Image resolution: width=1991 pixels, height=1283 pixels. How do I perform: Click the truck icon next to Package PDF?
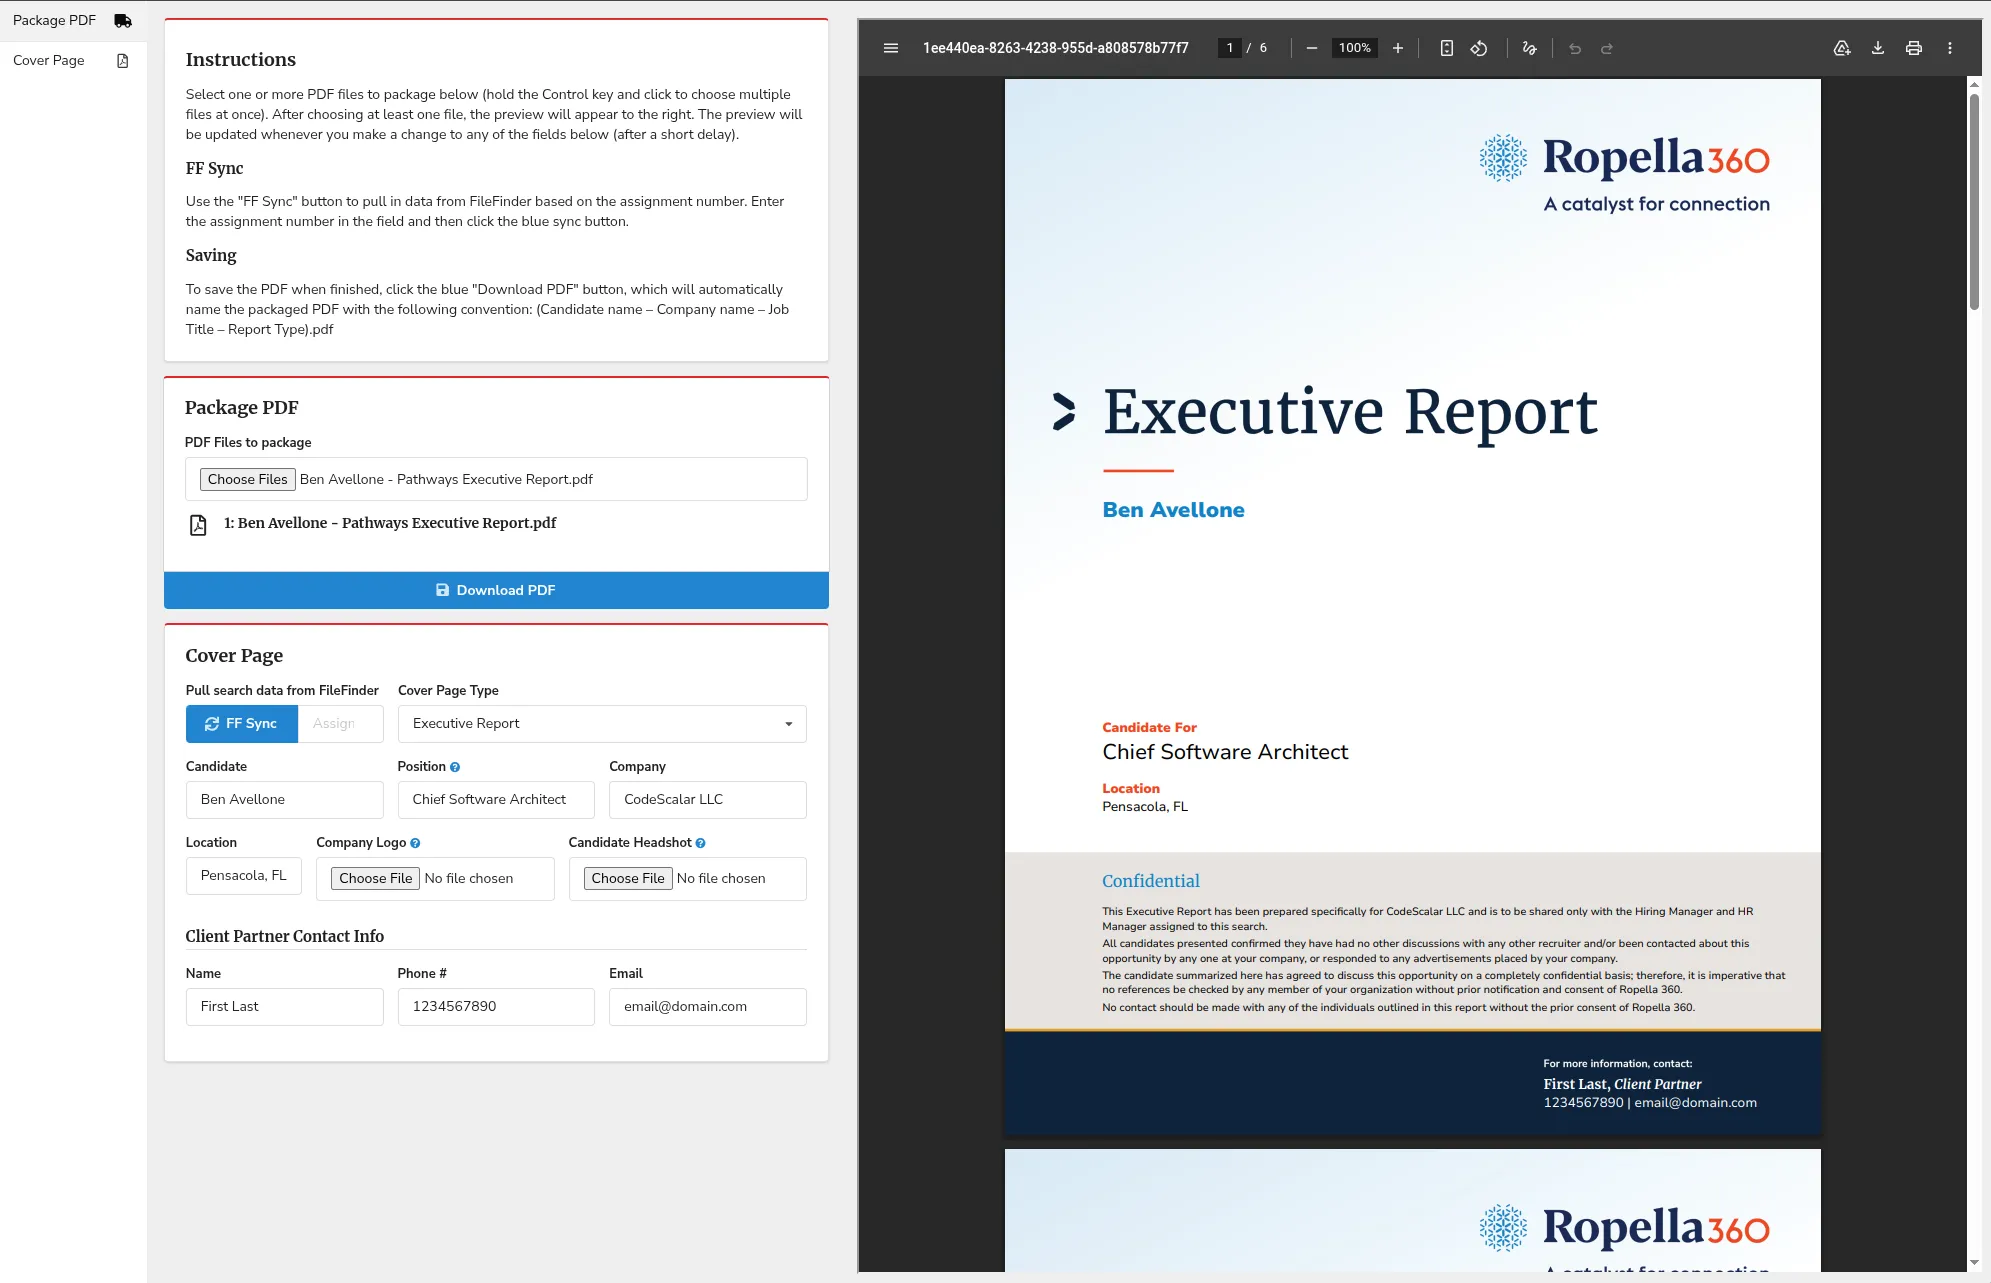pyautogui.click(x=123, y=20)
